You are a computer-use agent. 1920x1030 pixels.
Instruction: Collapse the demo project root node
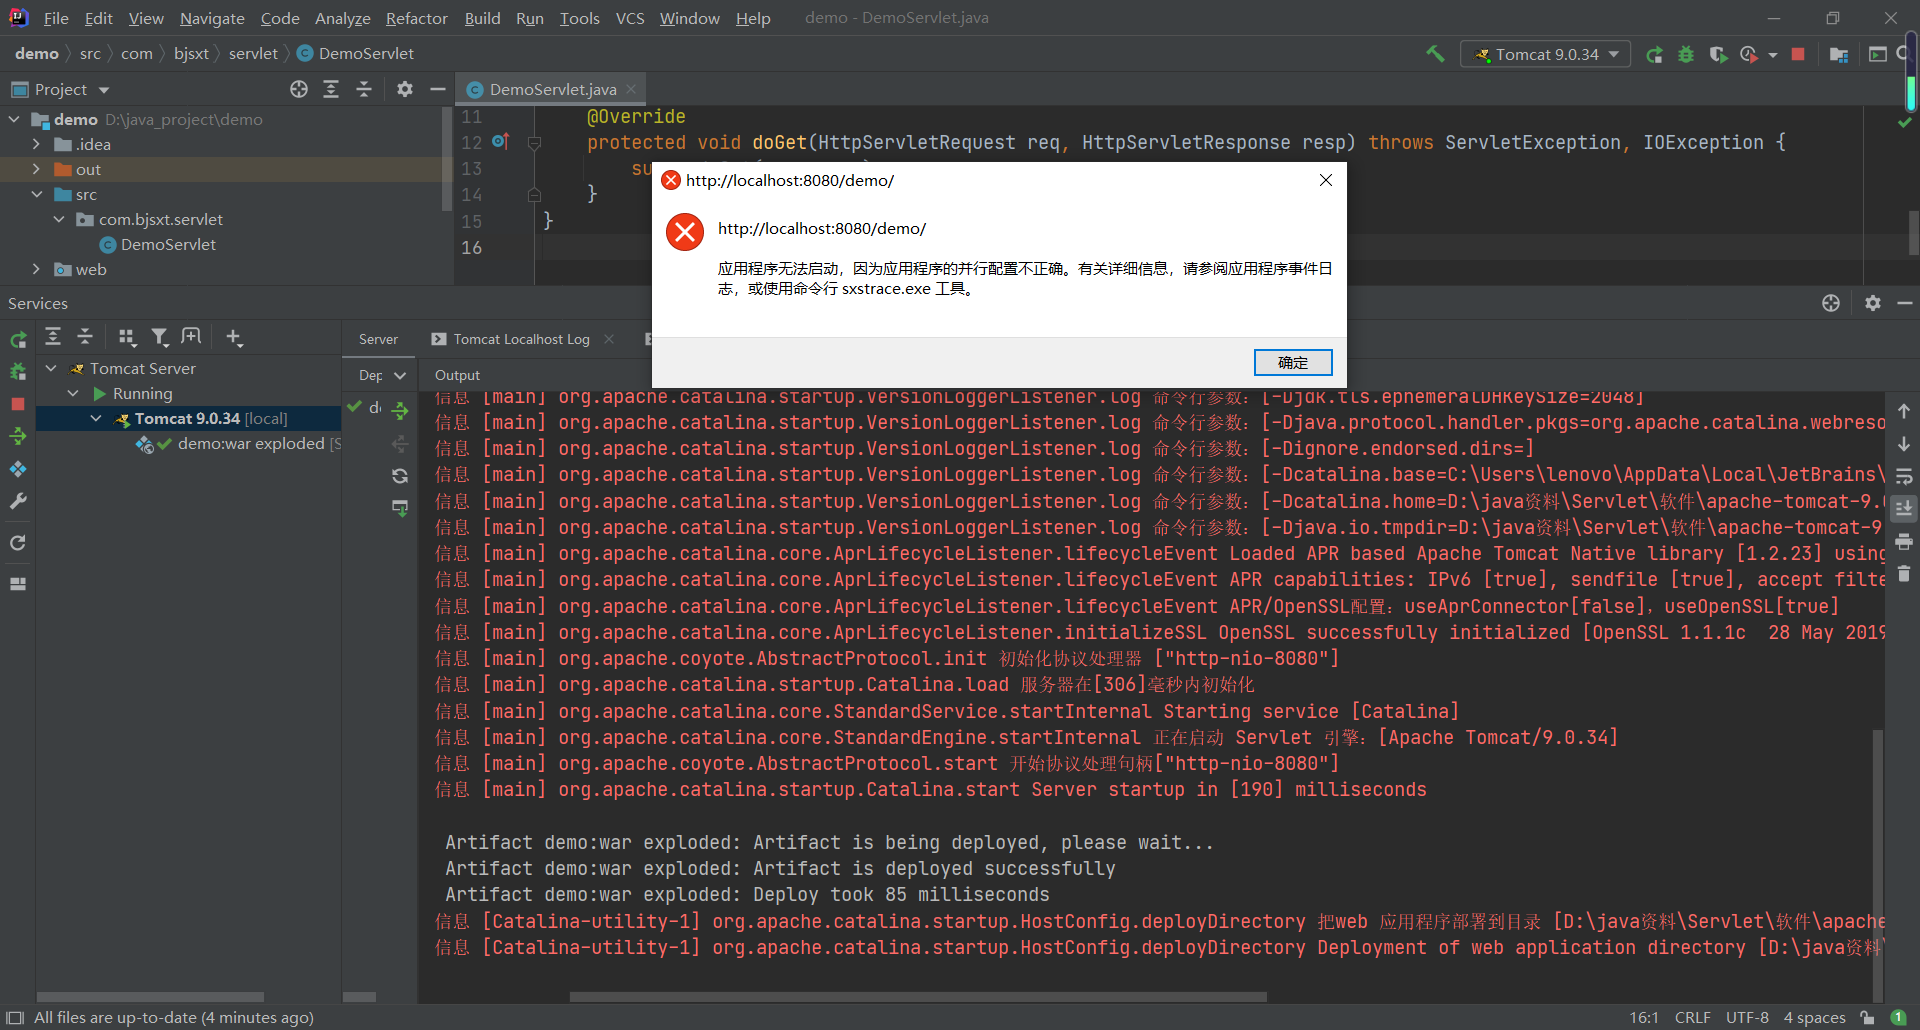pos(14,119)
